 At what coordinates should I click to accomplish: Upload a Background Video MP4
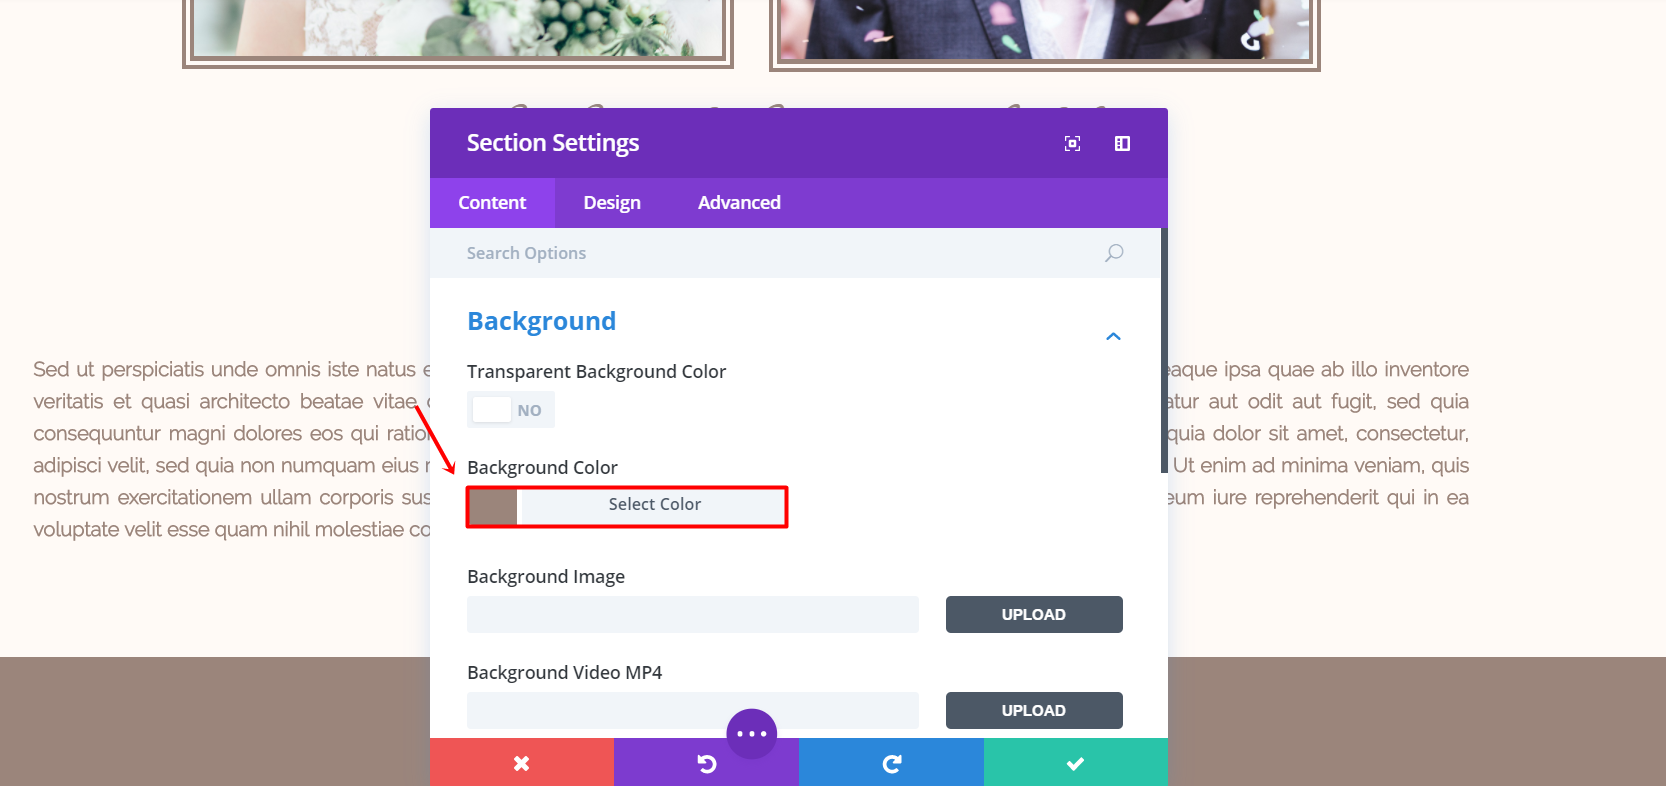(x=1034, y=711)
